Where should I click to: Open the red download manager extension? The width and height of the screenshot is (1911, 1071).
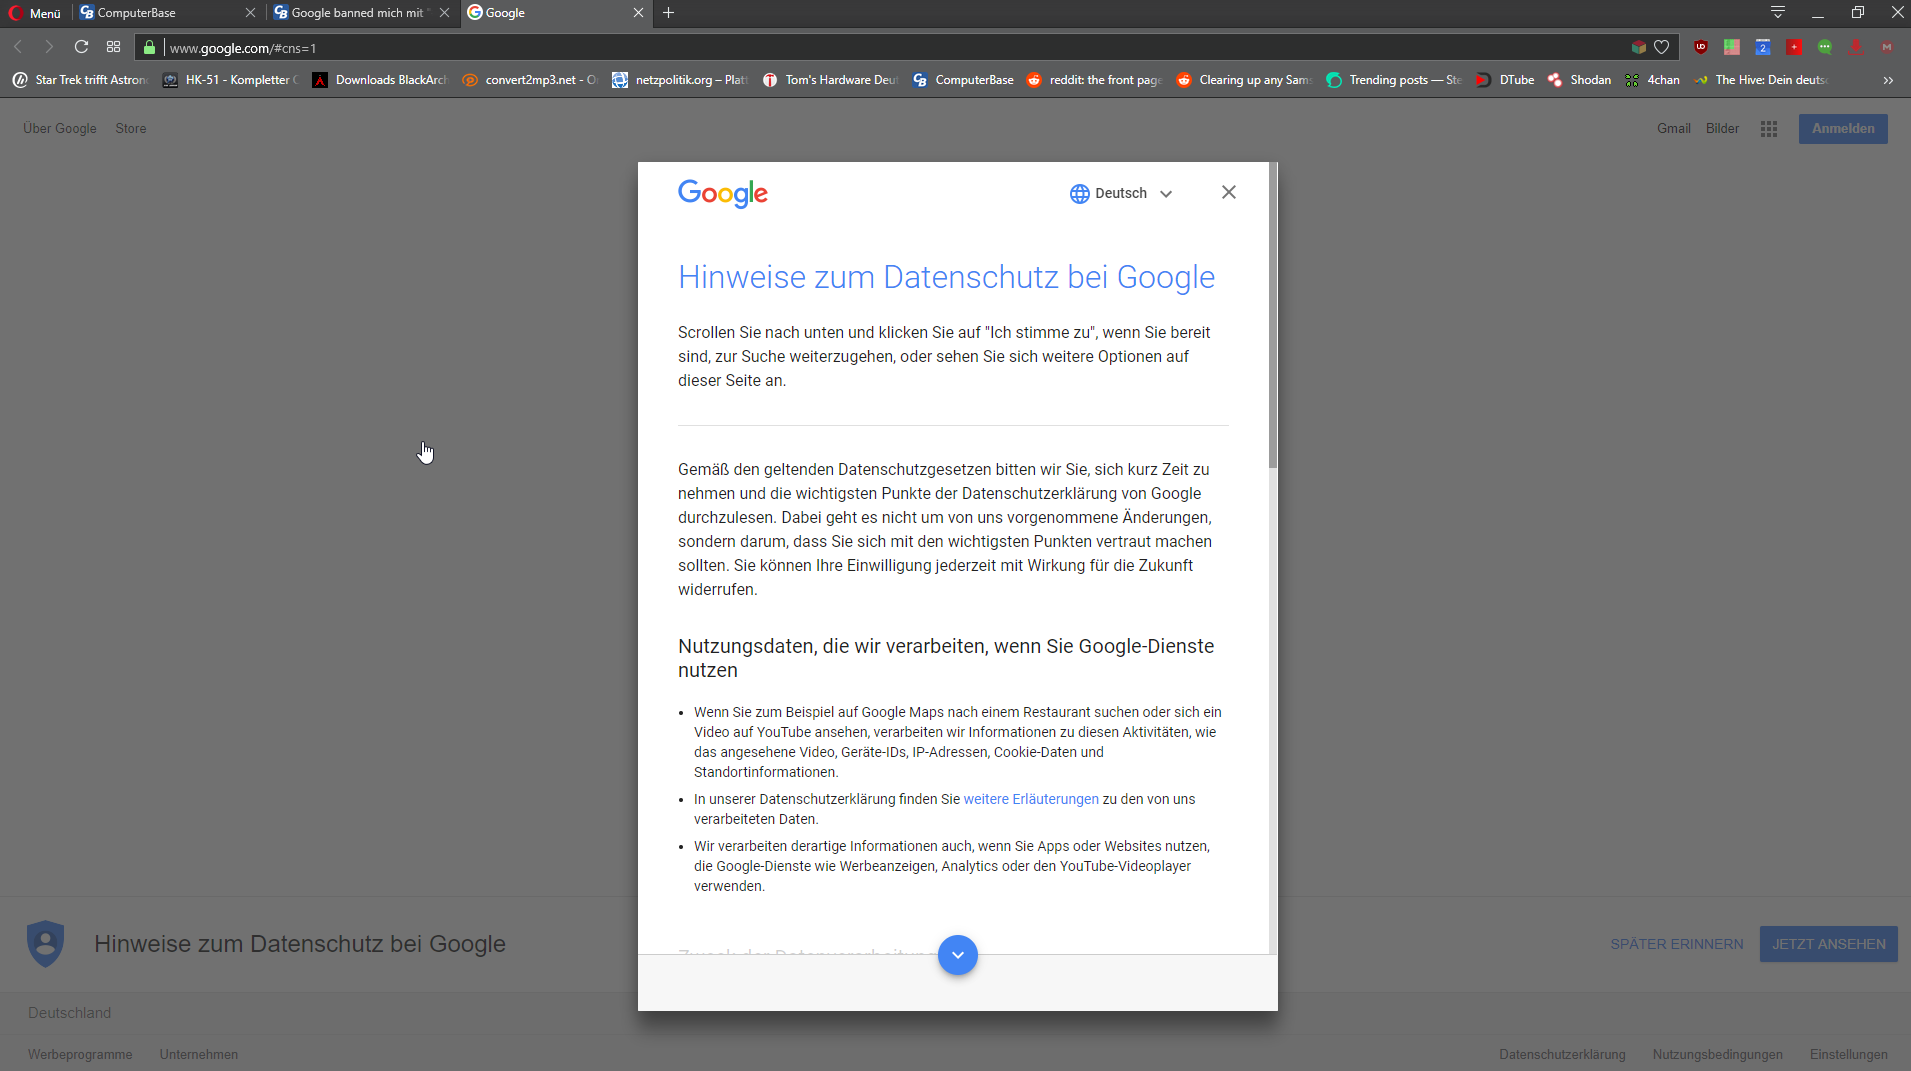click(x=1855, y=47)
